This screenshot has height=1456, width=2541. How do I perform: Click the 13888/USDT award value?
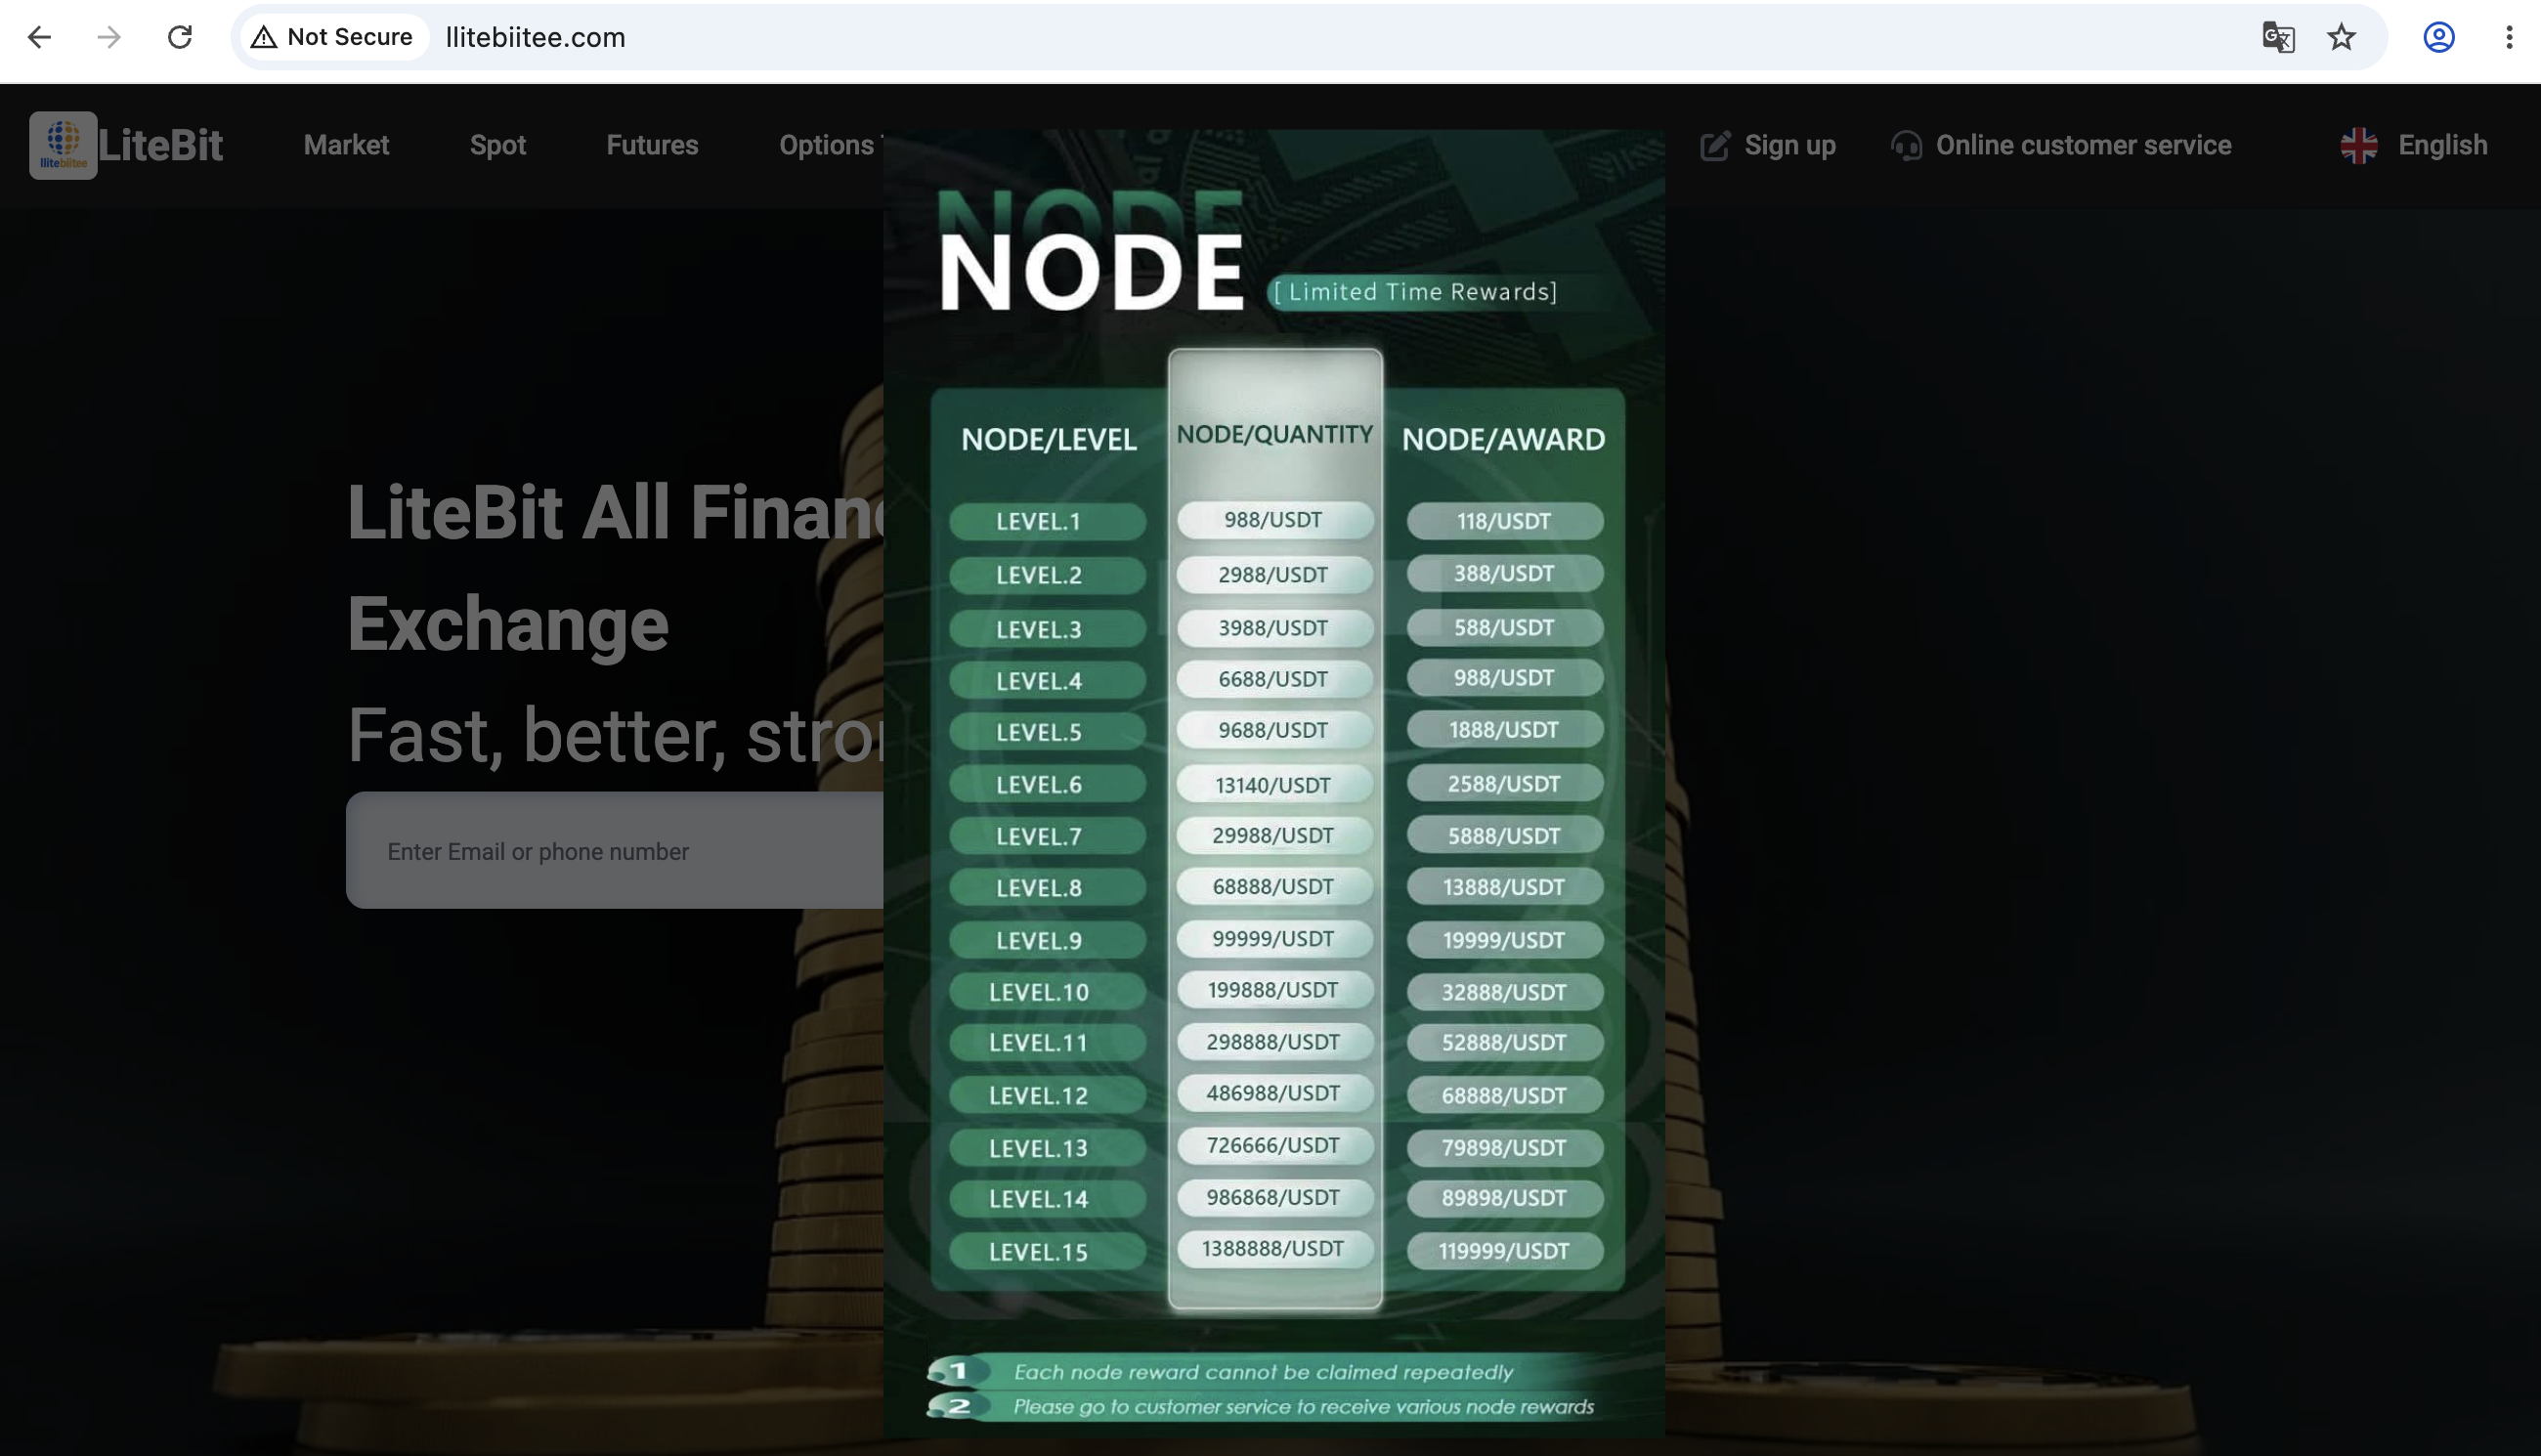(x=1505, y=887)
